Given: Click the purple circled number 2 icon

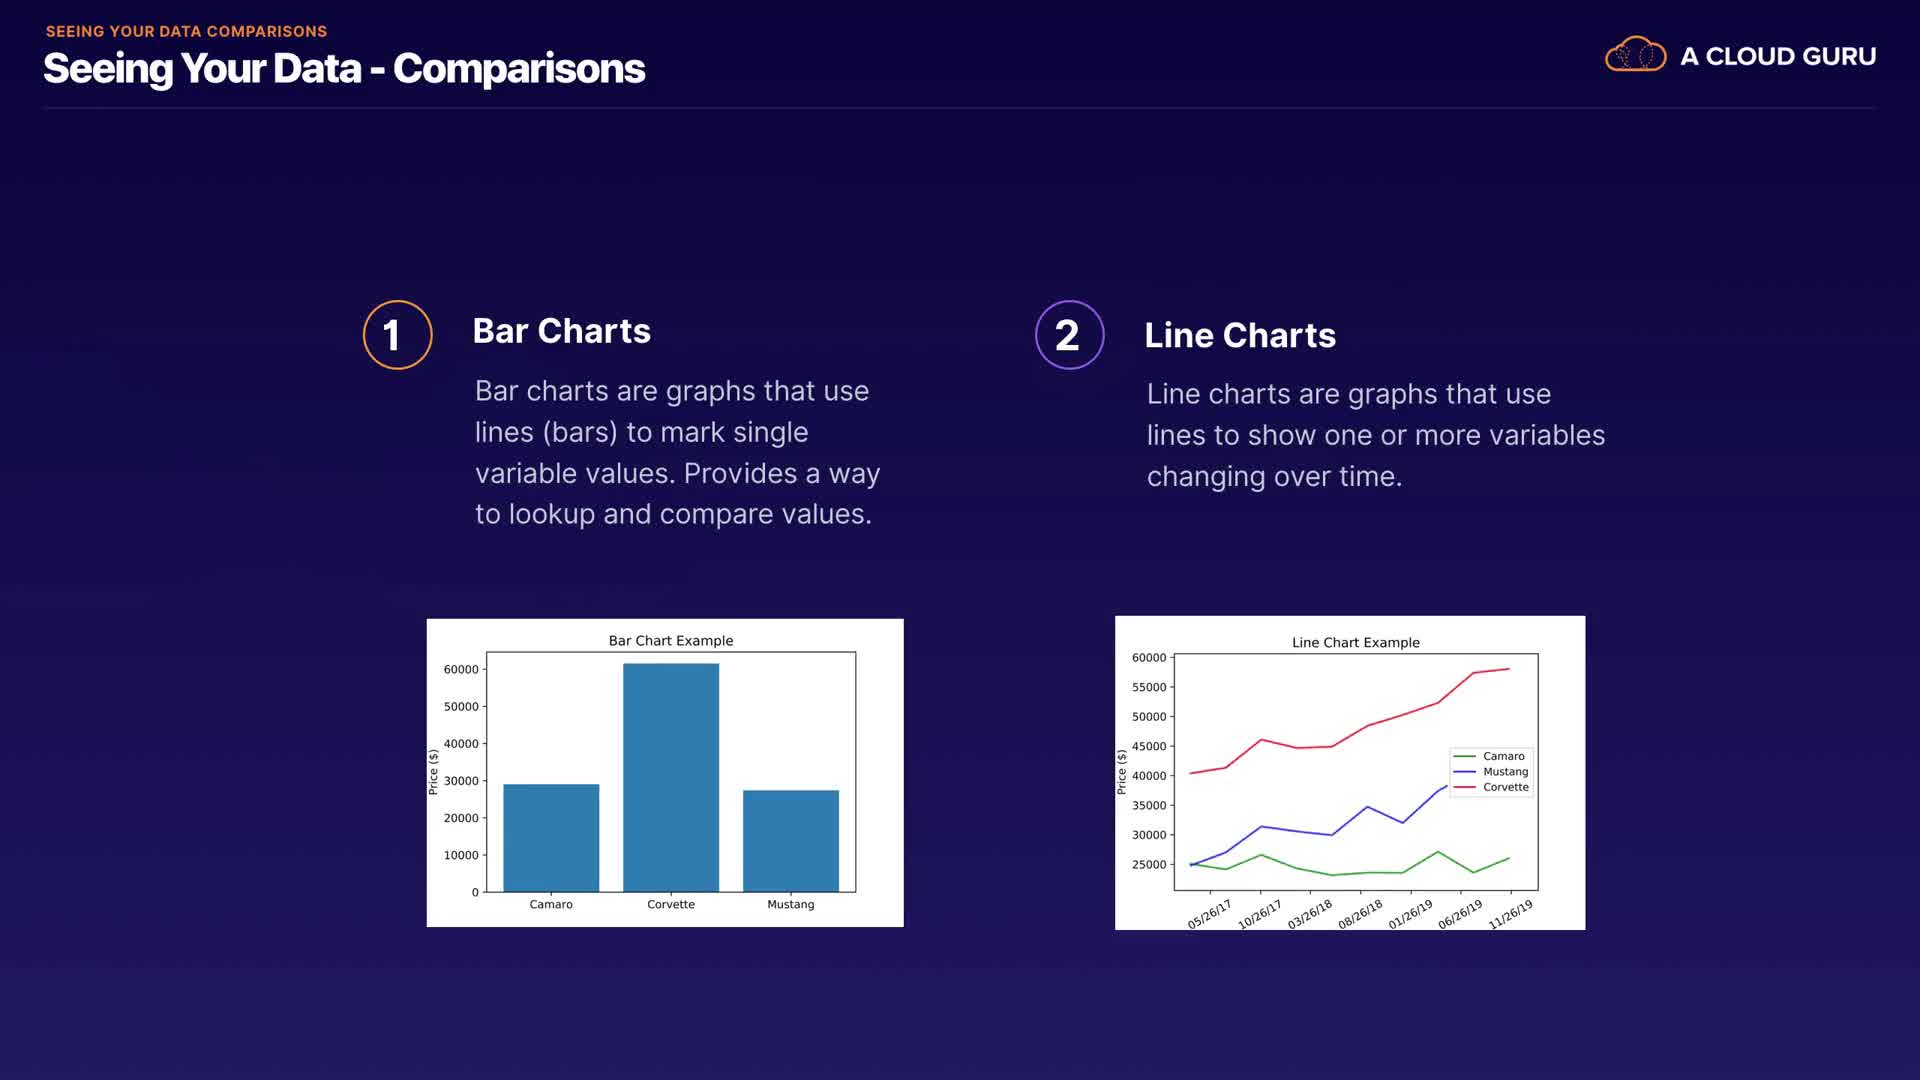Looking at the screenshot, I should (1069, 335).
